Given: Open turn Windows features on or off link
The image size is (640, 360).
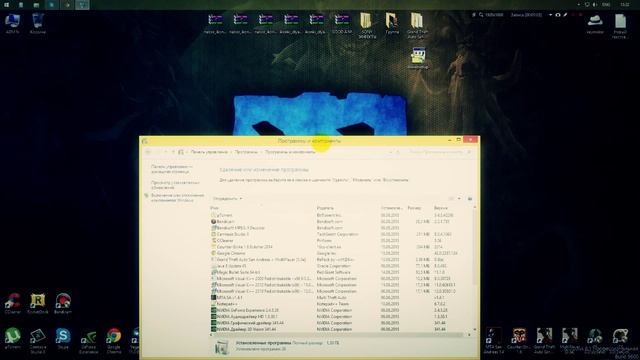Looking at the screenshot, I should (177, 198).
